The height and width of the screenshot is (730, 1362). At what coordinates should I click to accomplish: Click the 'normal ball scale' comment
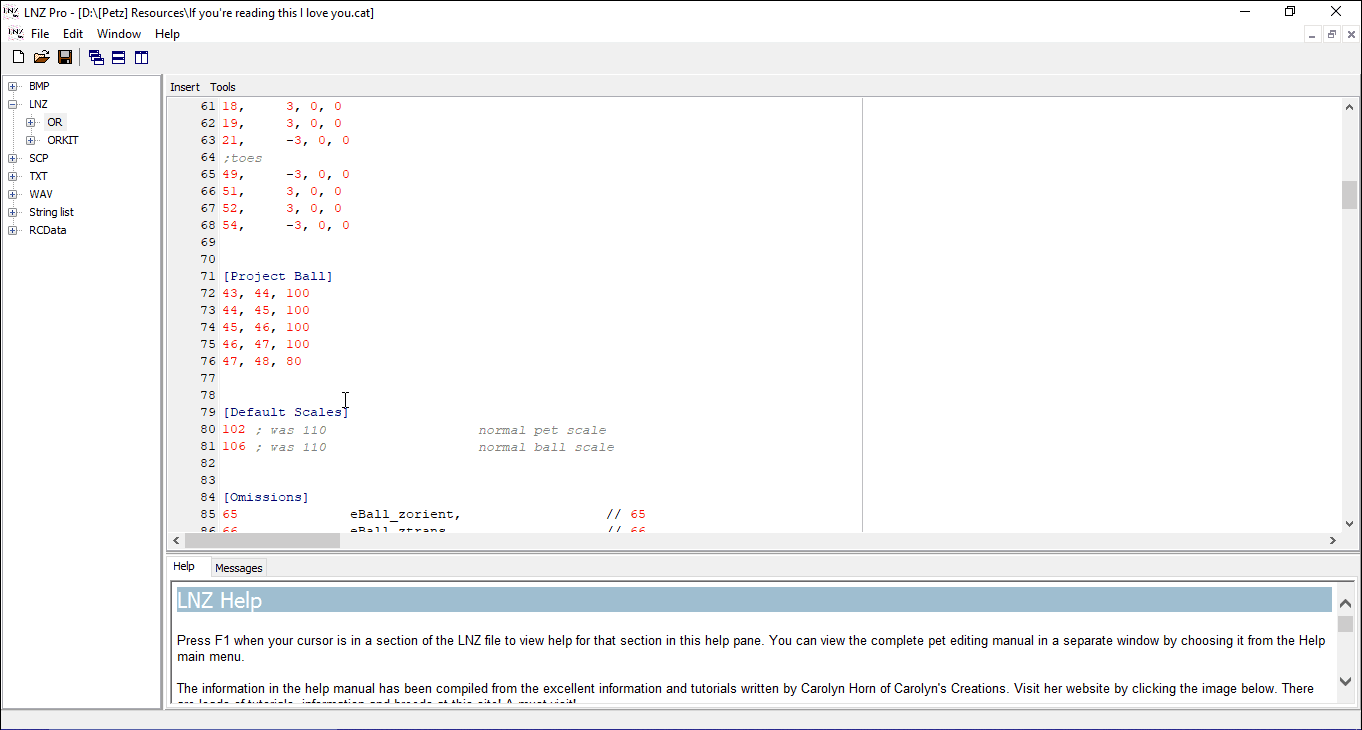click(546, 447)
